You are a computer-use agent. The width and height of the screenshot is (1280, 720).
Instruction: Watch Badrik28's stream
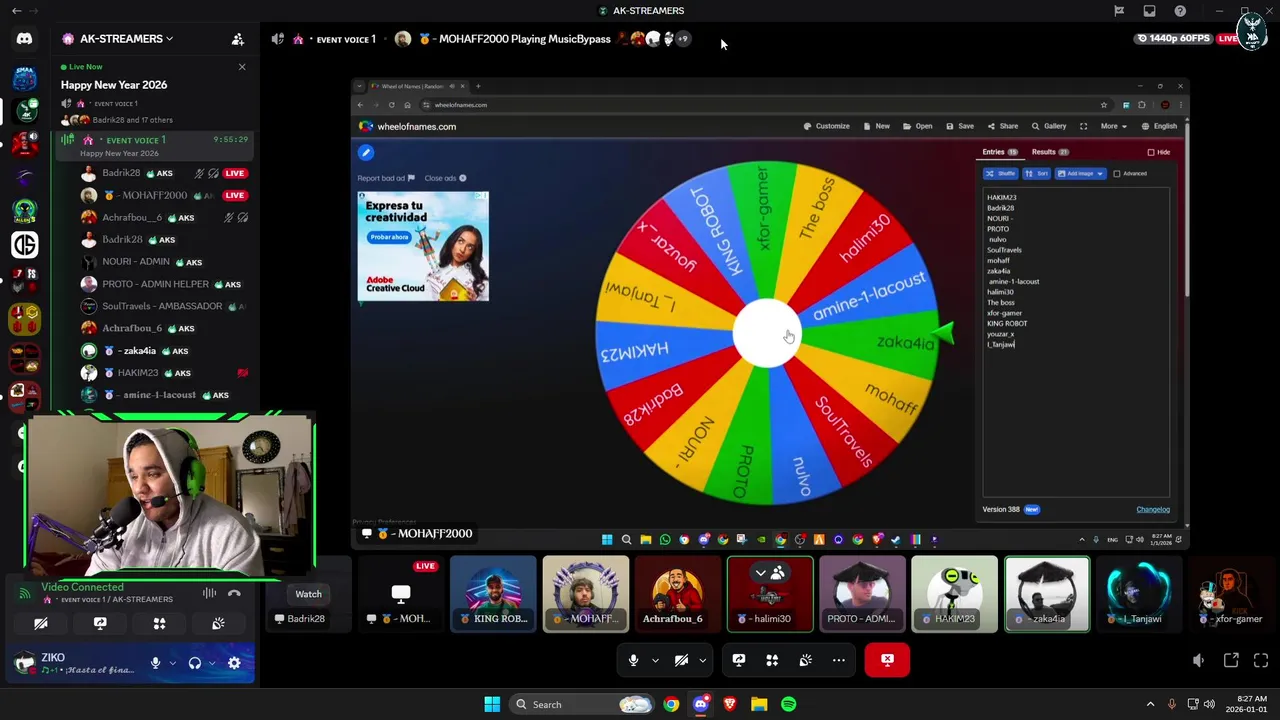[308, 594]
